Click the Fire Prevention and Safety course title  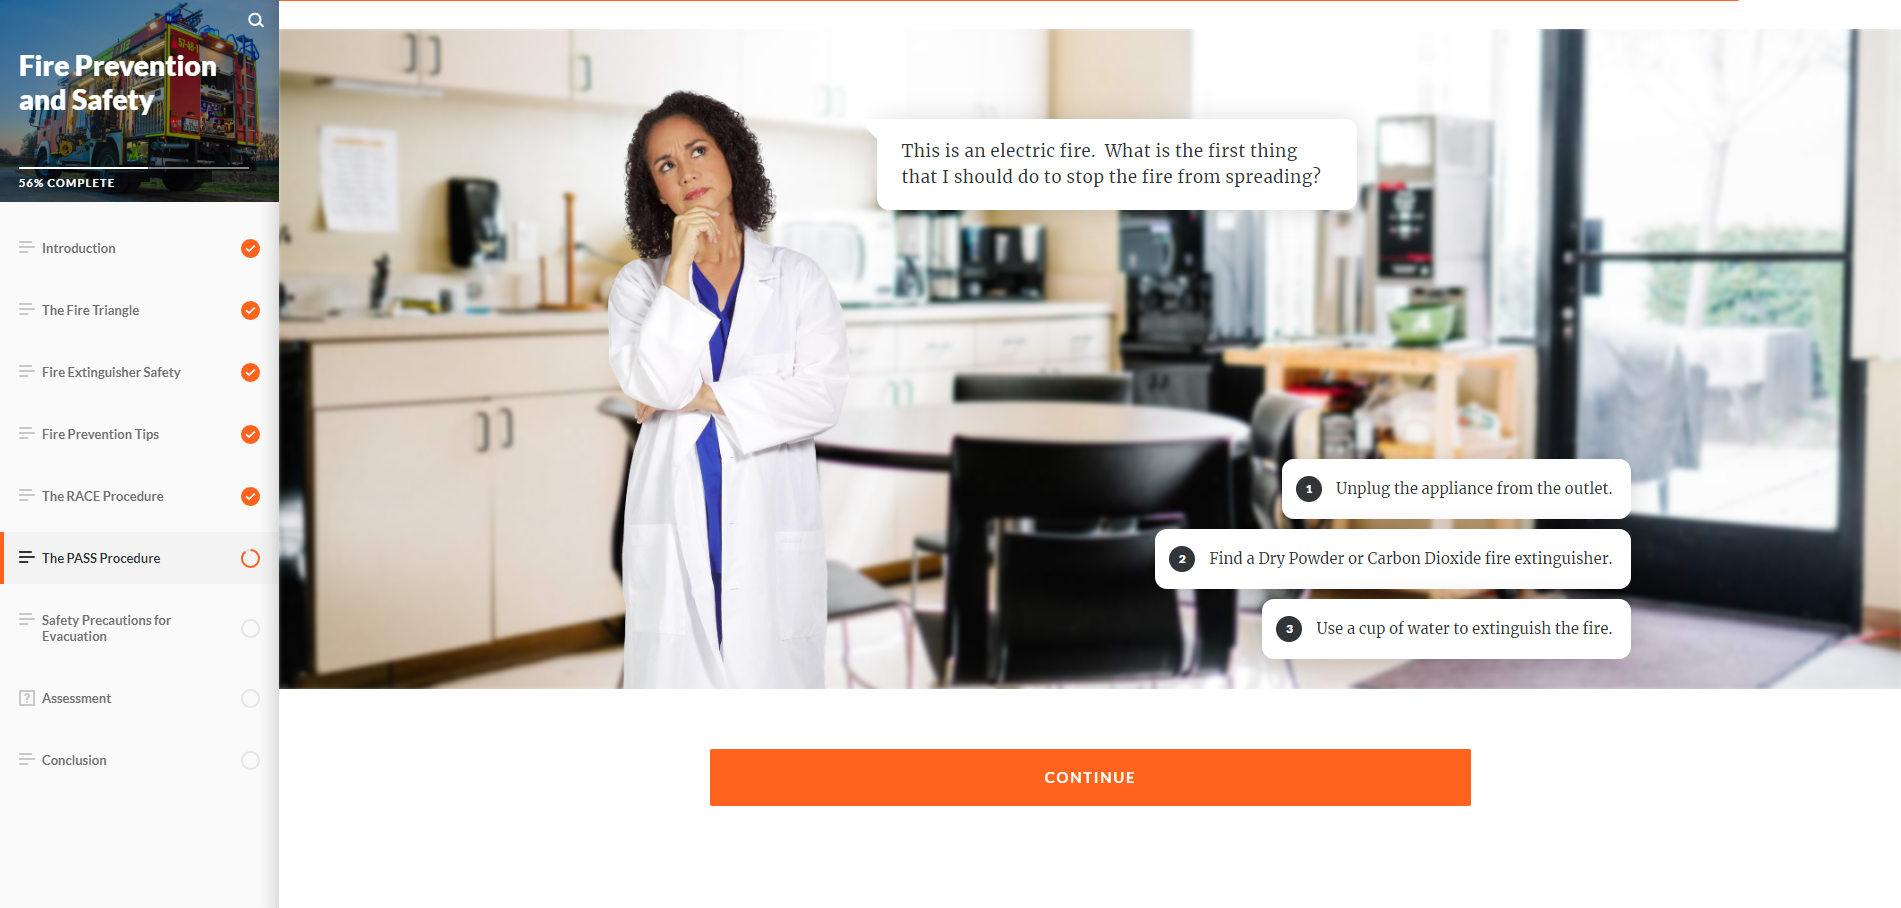tap(118, 83)
